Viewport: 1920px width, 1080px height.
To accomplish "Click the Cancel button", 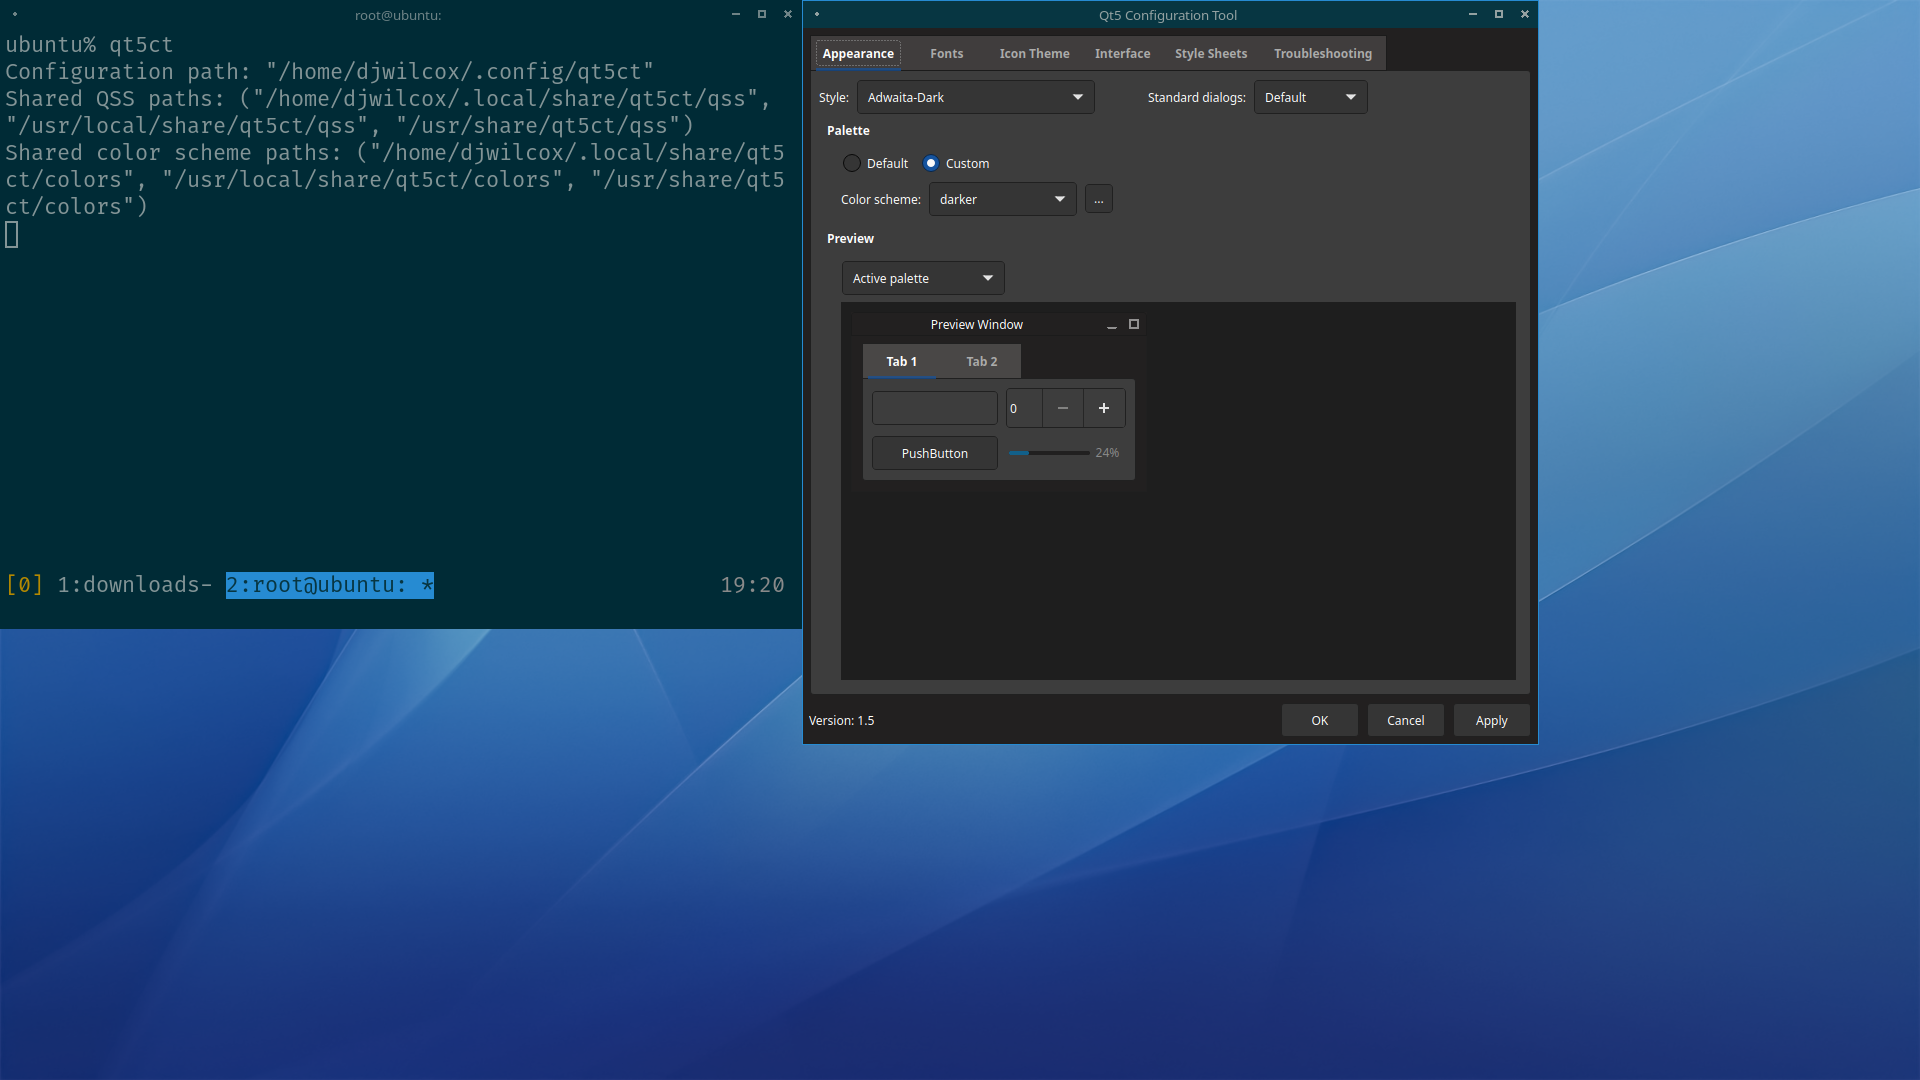I will (1405, 720).
